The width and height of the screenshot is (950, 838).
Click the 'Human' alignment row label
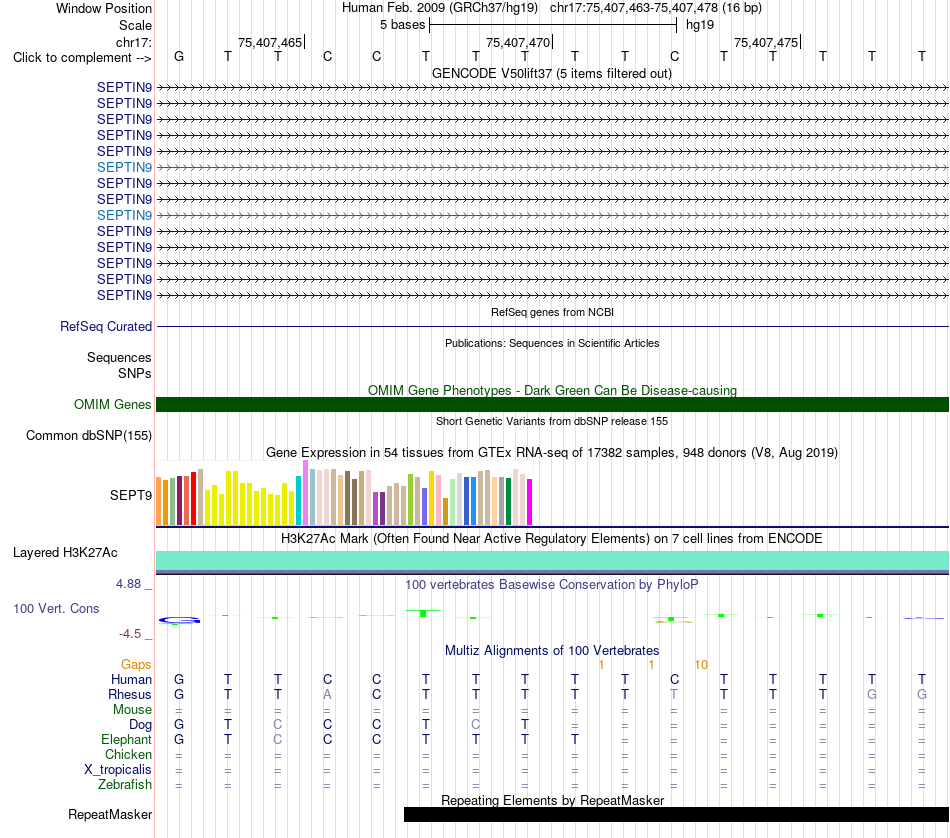tap(131, 680)
